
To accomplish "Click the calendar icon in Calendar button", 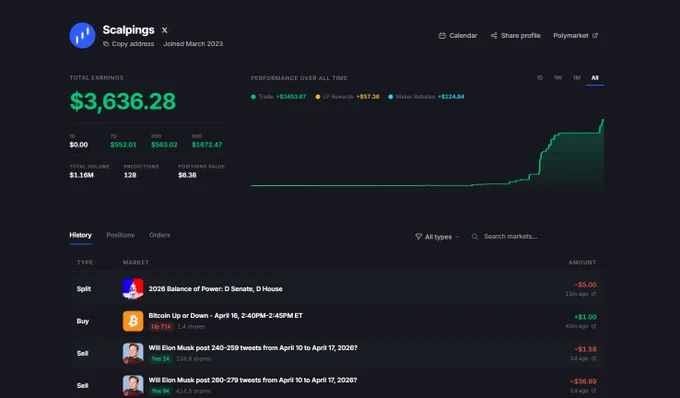I will (x=442, y=36).
